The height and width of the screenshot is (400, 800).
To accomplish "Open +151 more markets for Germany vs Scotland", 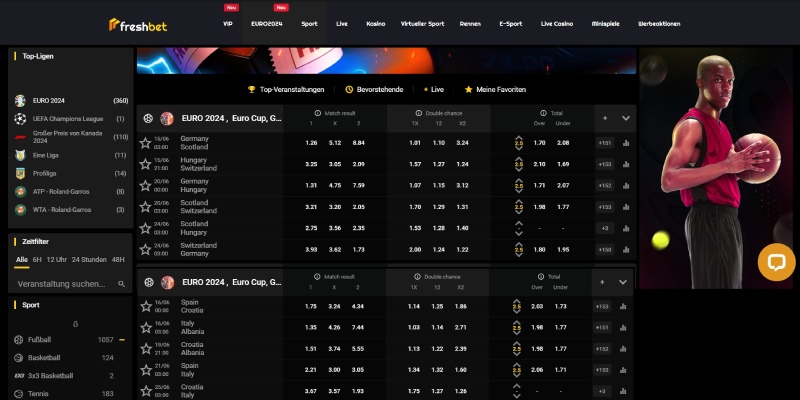I will [x=605, y=143].
